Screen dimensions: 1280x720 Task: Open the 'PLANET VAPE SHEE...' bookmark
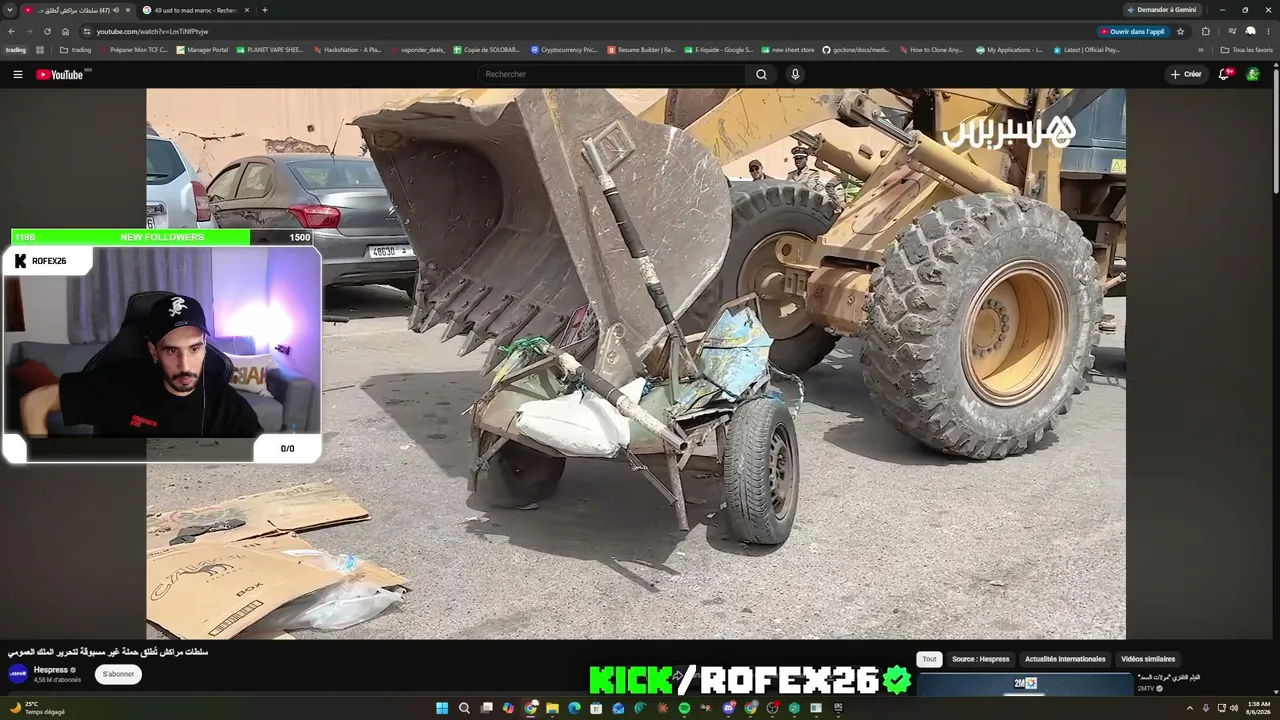tap(269, 50)
